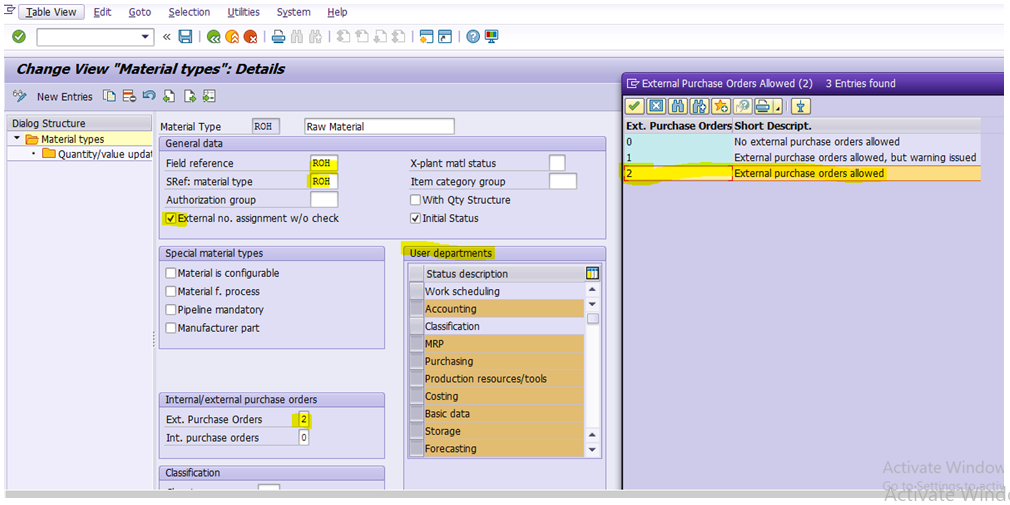1010x505 pixels.
Task: Click the popup's Pin icon
Action: tap(801, 106)
